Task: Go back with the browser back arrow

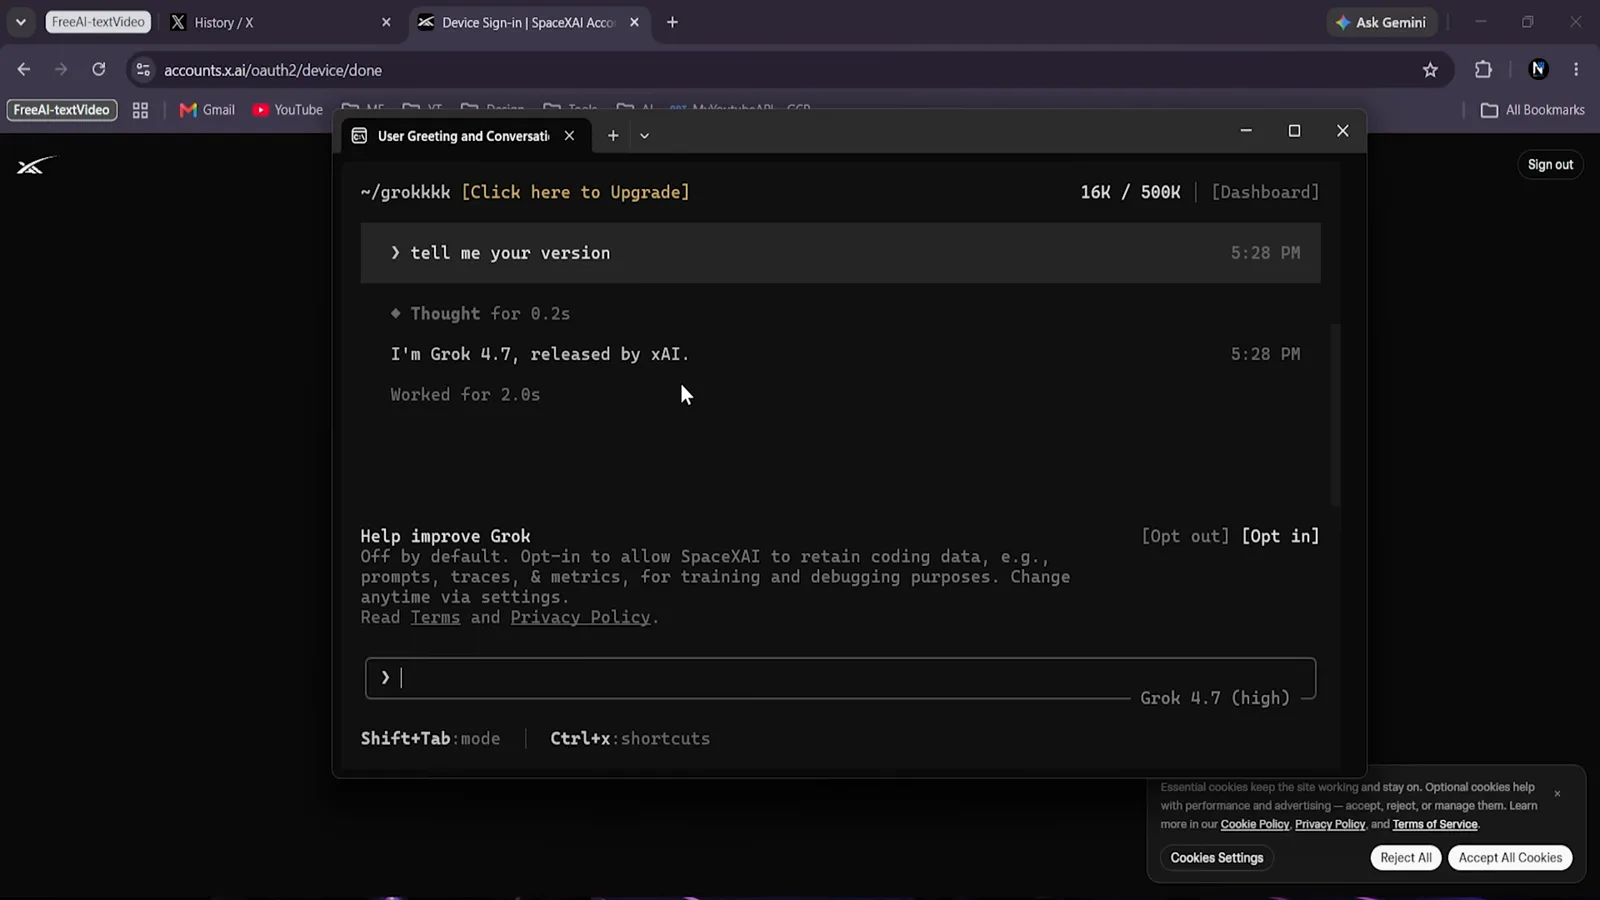Action: 24,69
